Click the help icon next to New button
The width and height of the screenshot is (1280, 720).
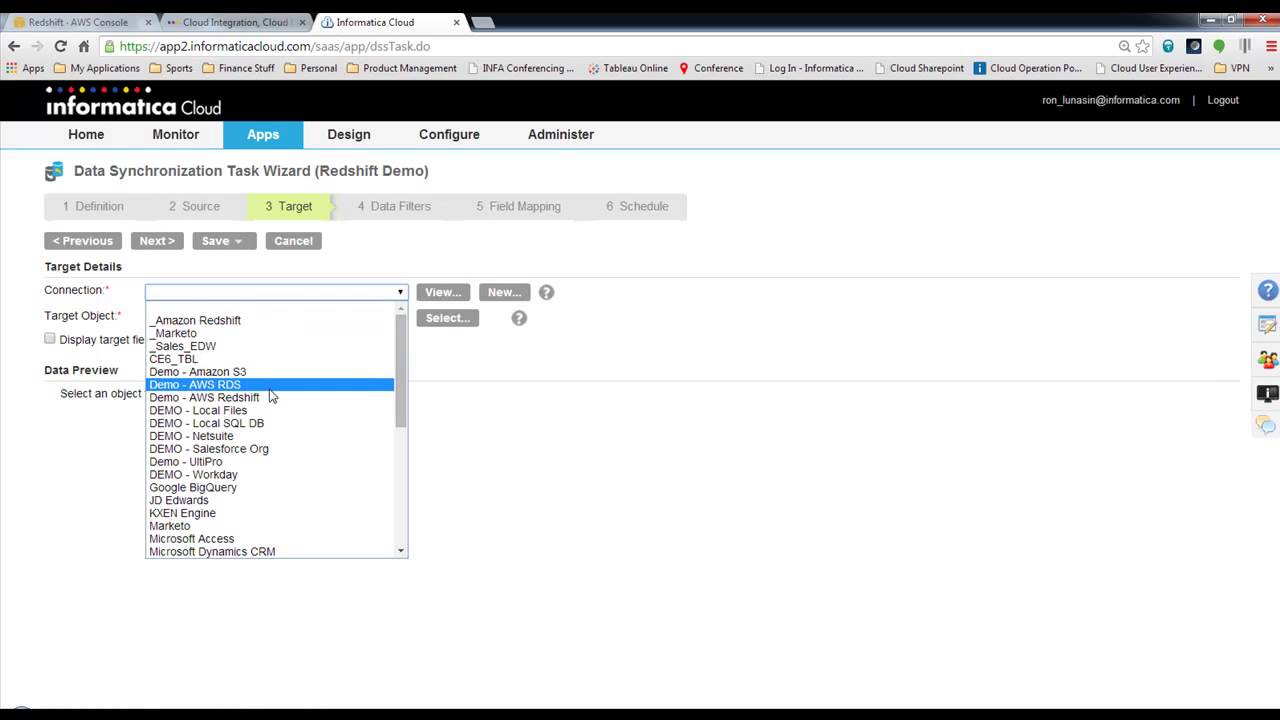click(x=546, y=292)
